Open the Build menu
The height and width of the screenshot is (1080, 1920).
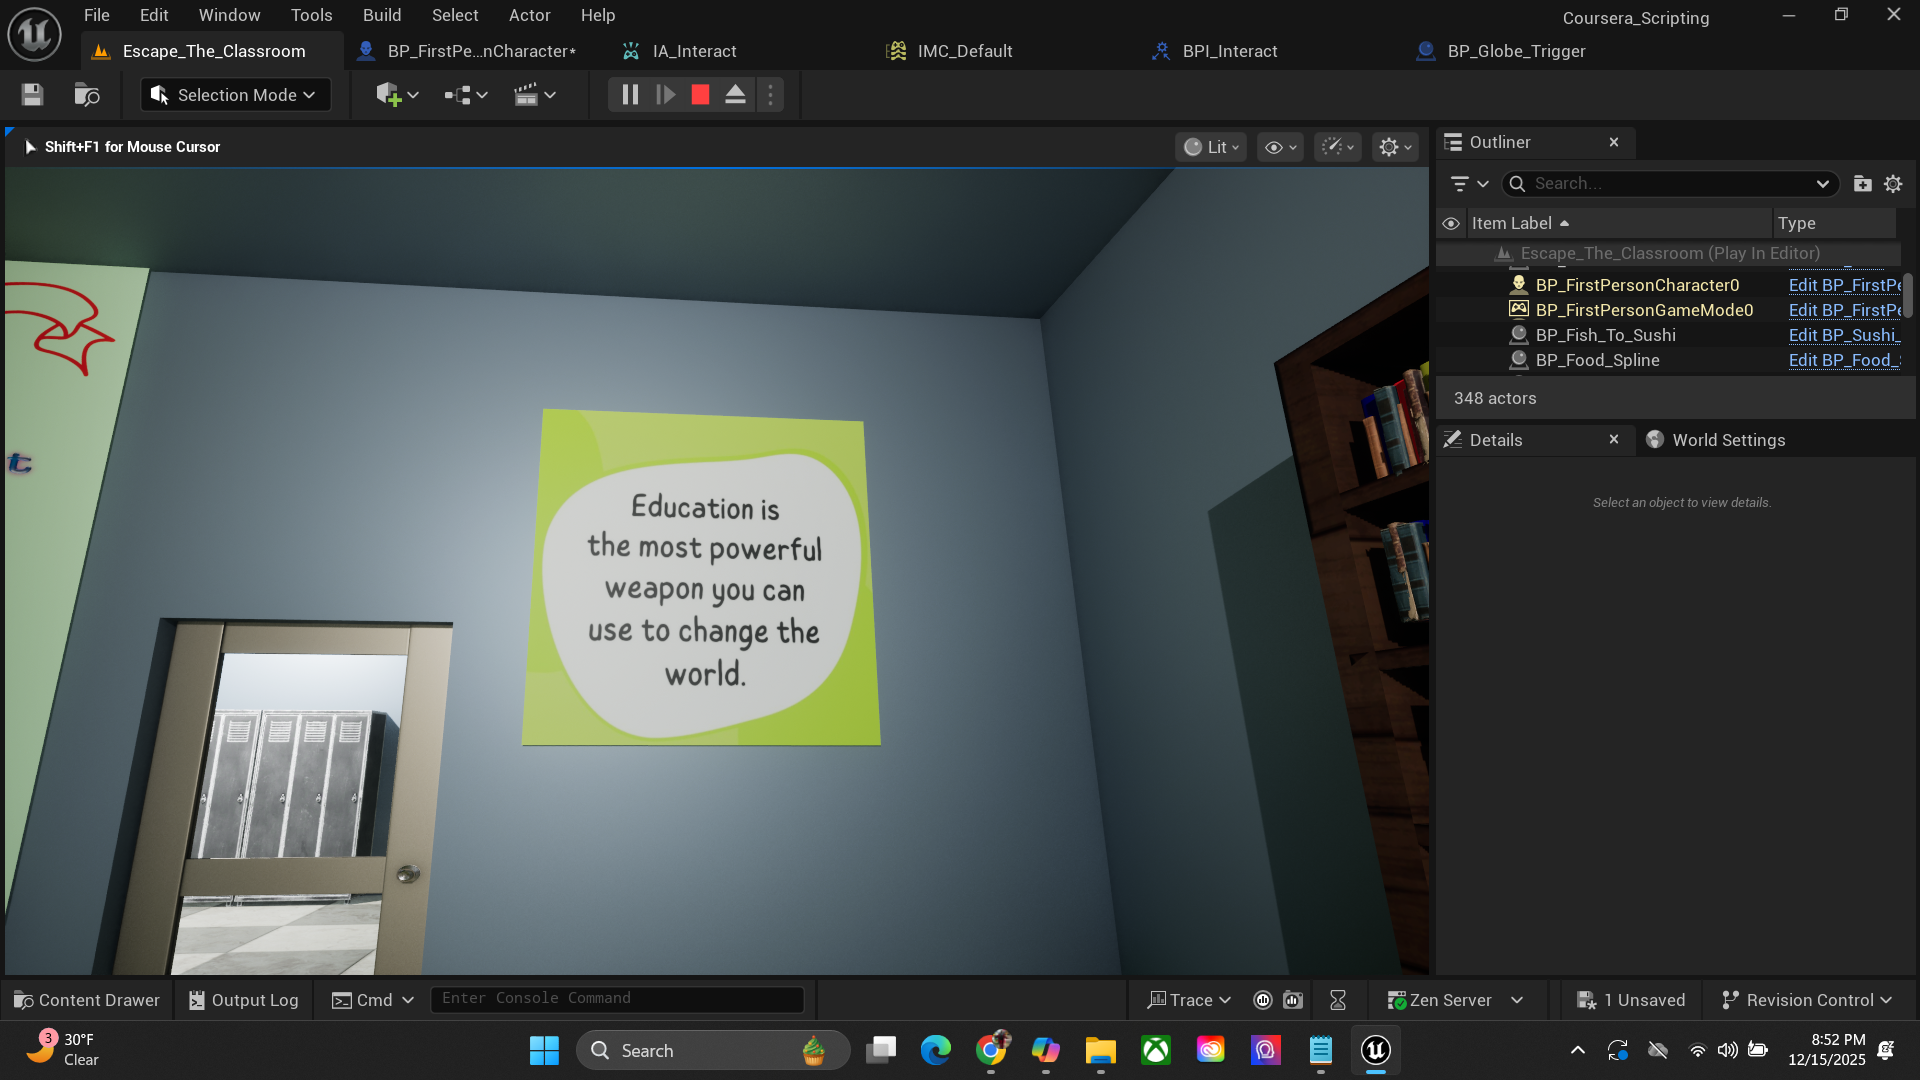point(381,15)
